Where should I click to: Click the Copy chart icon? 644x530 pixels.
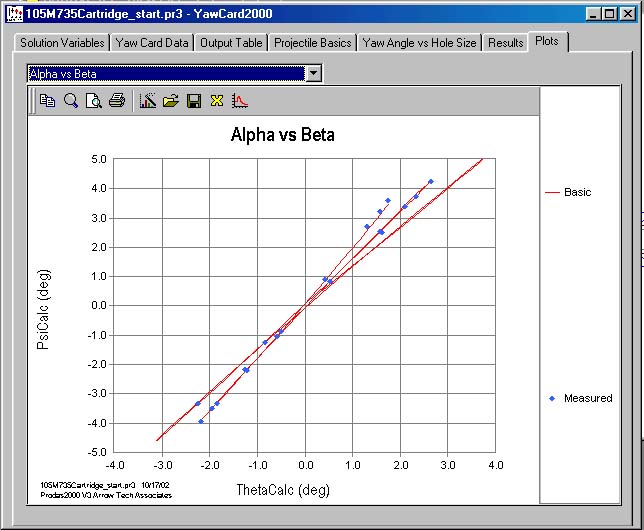click(x=47, y=100)
